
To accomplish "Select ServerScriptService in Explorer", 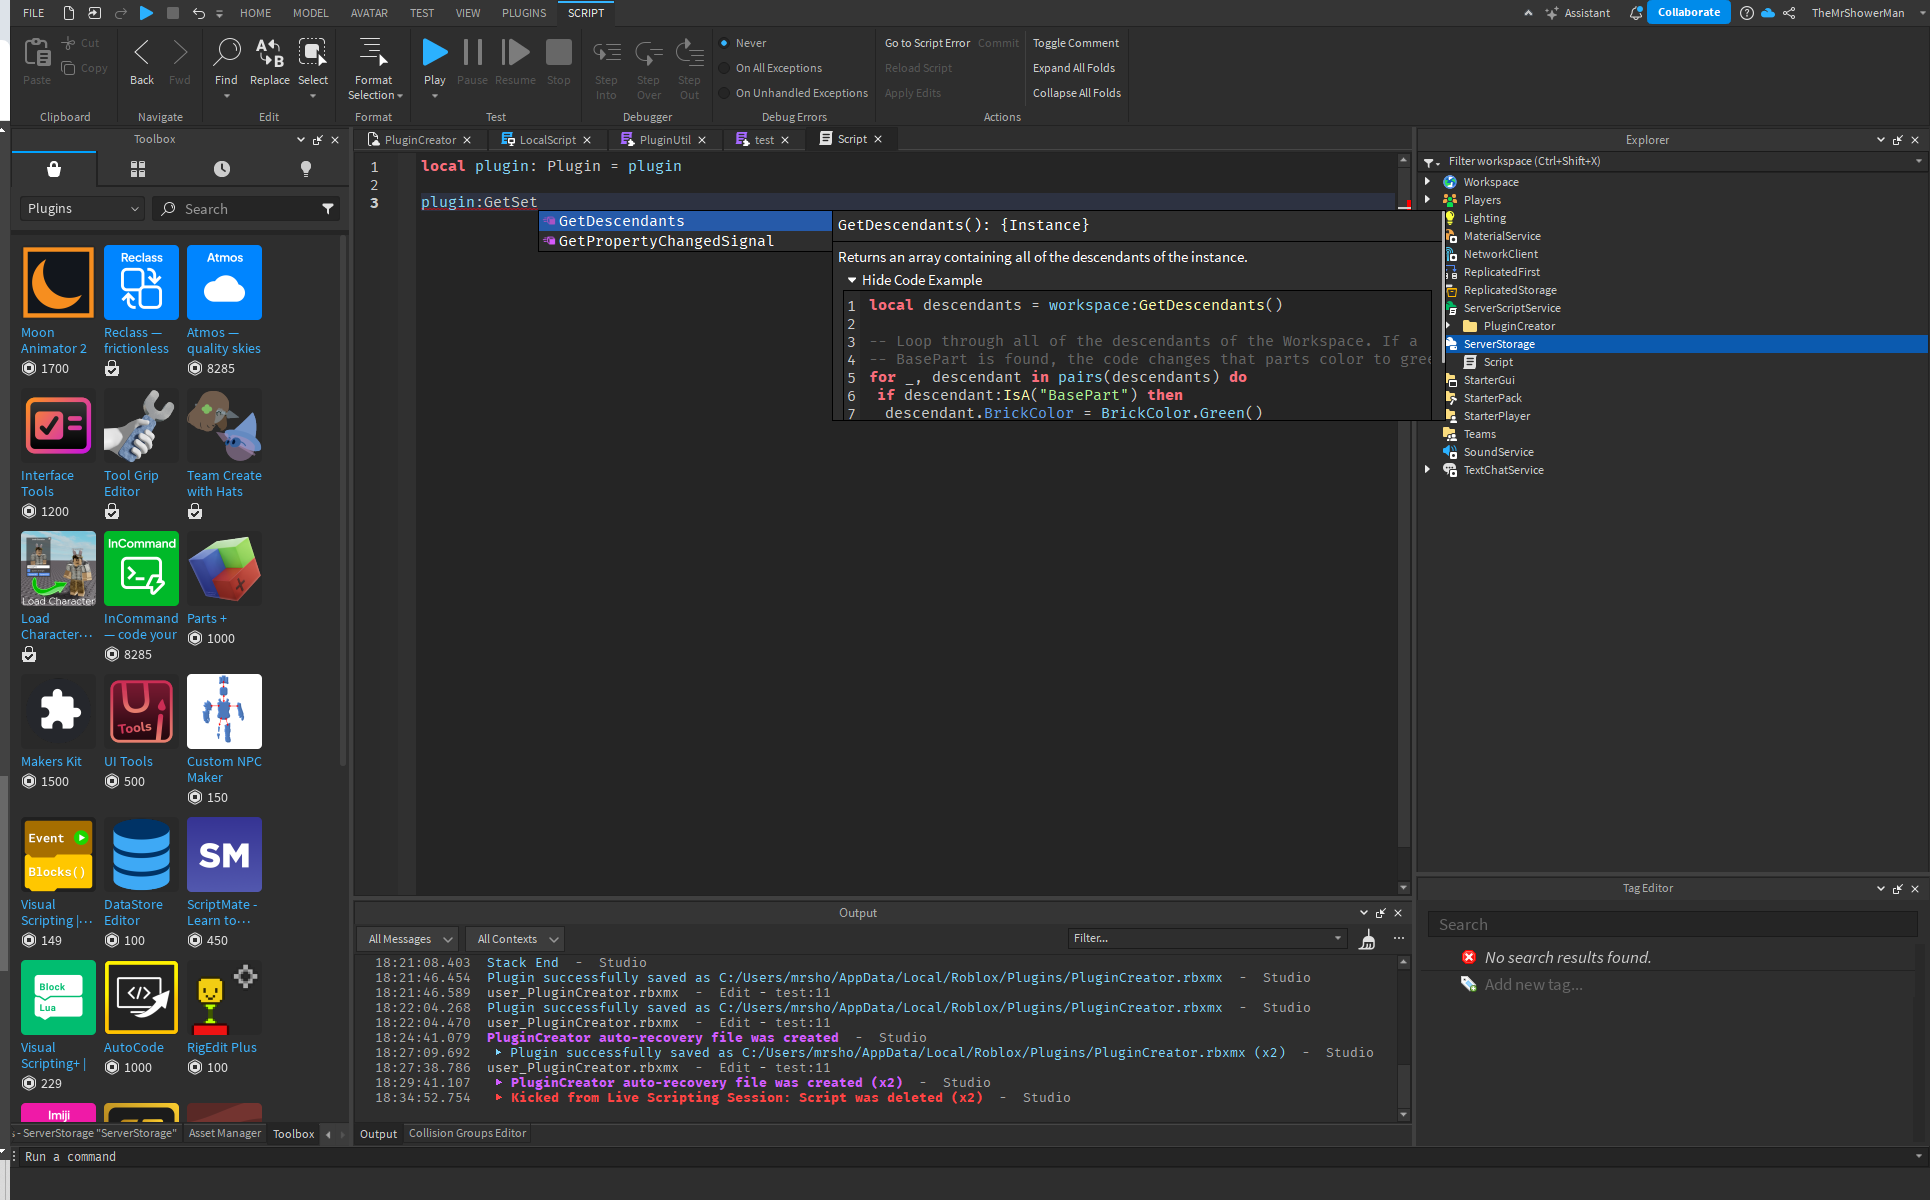I will (1511, 308).
